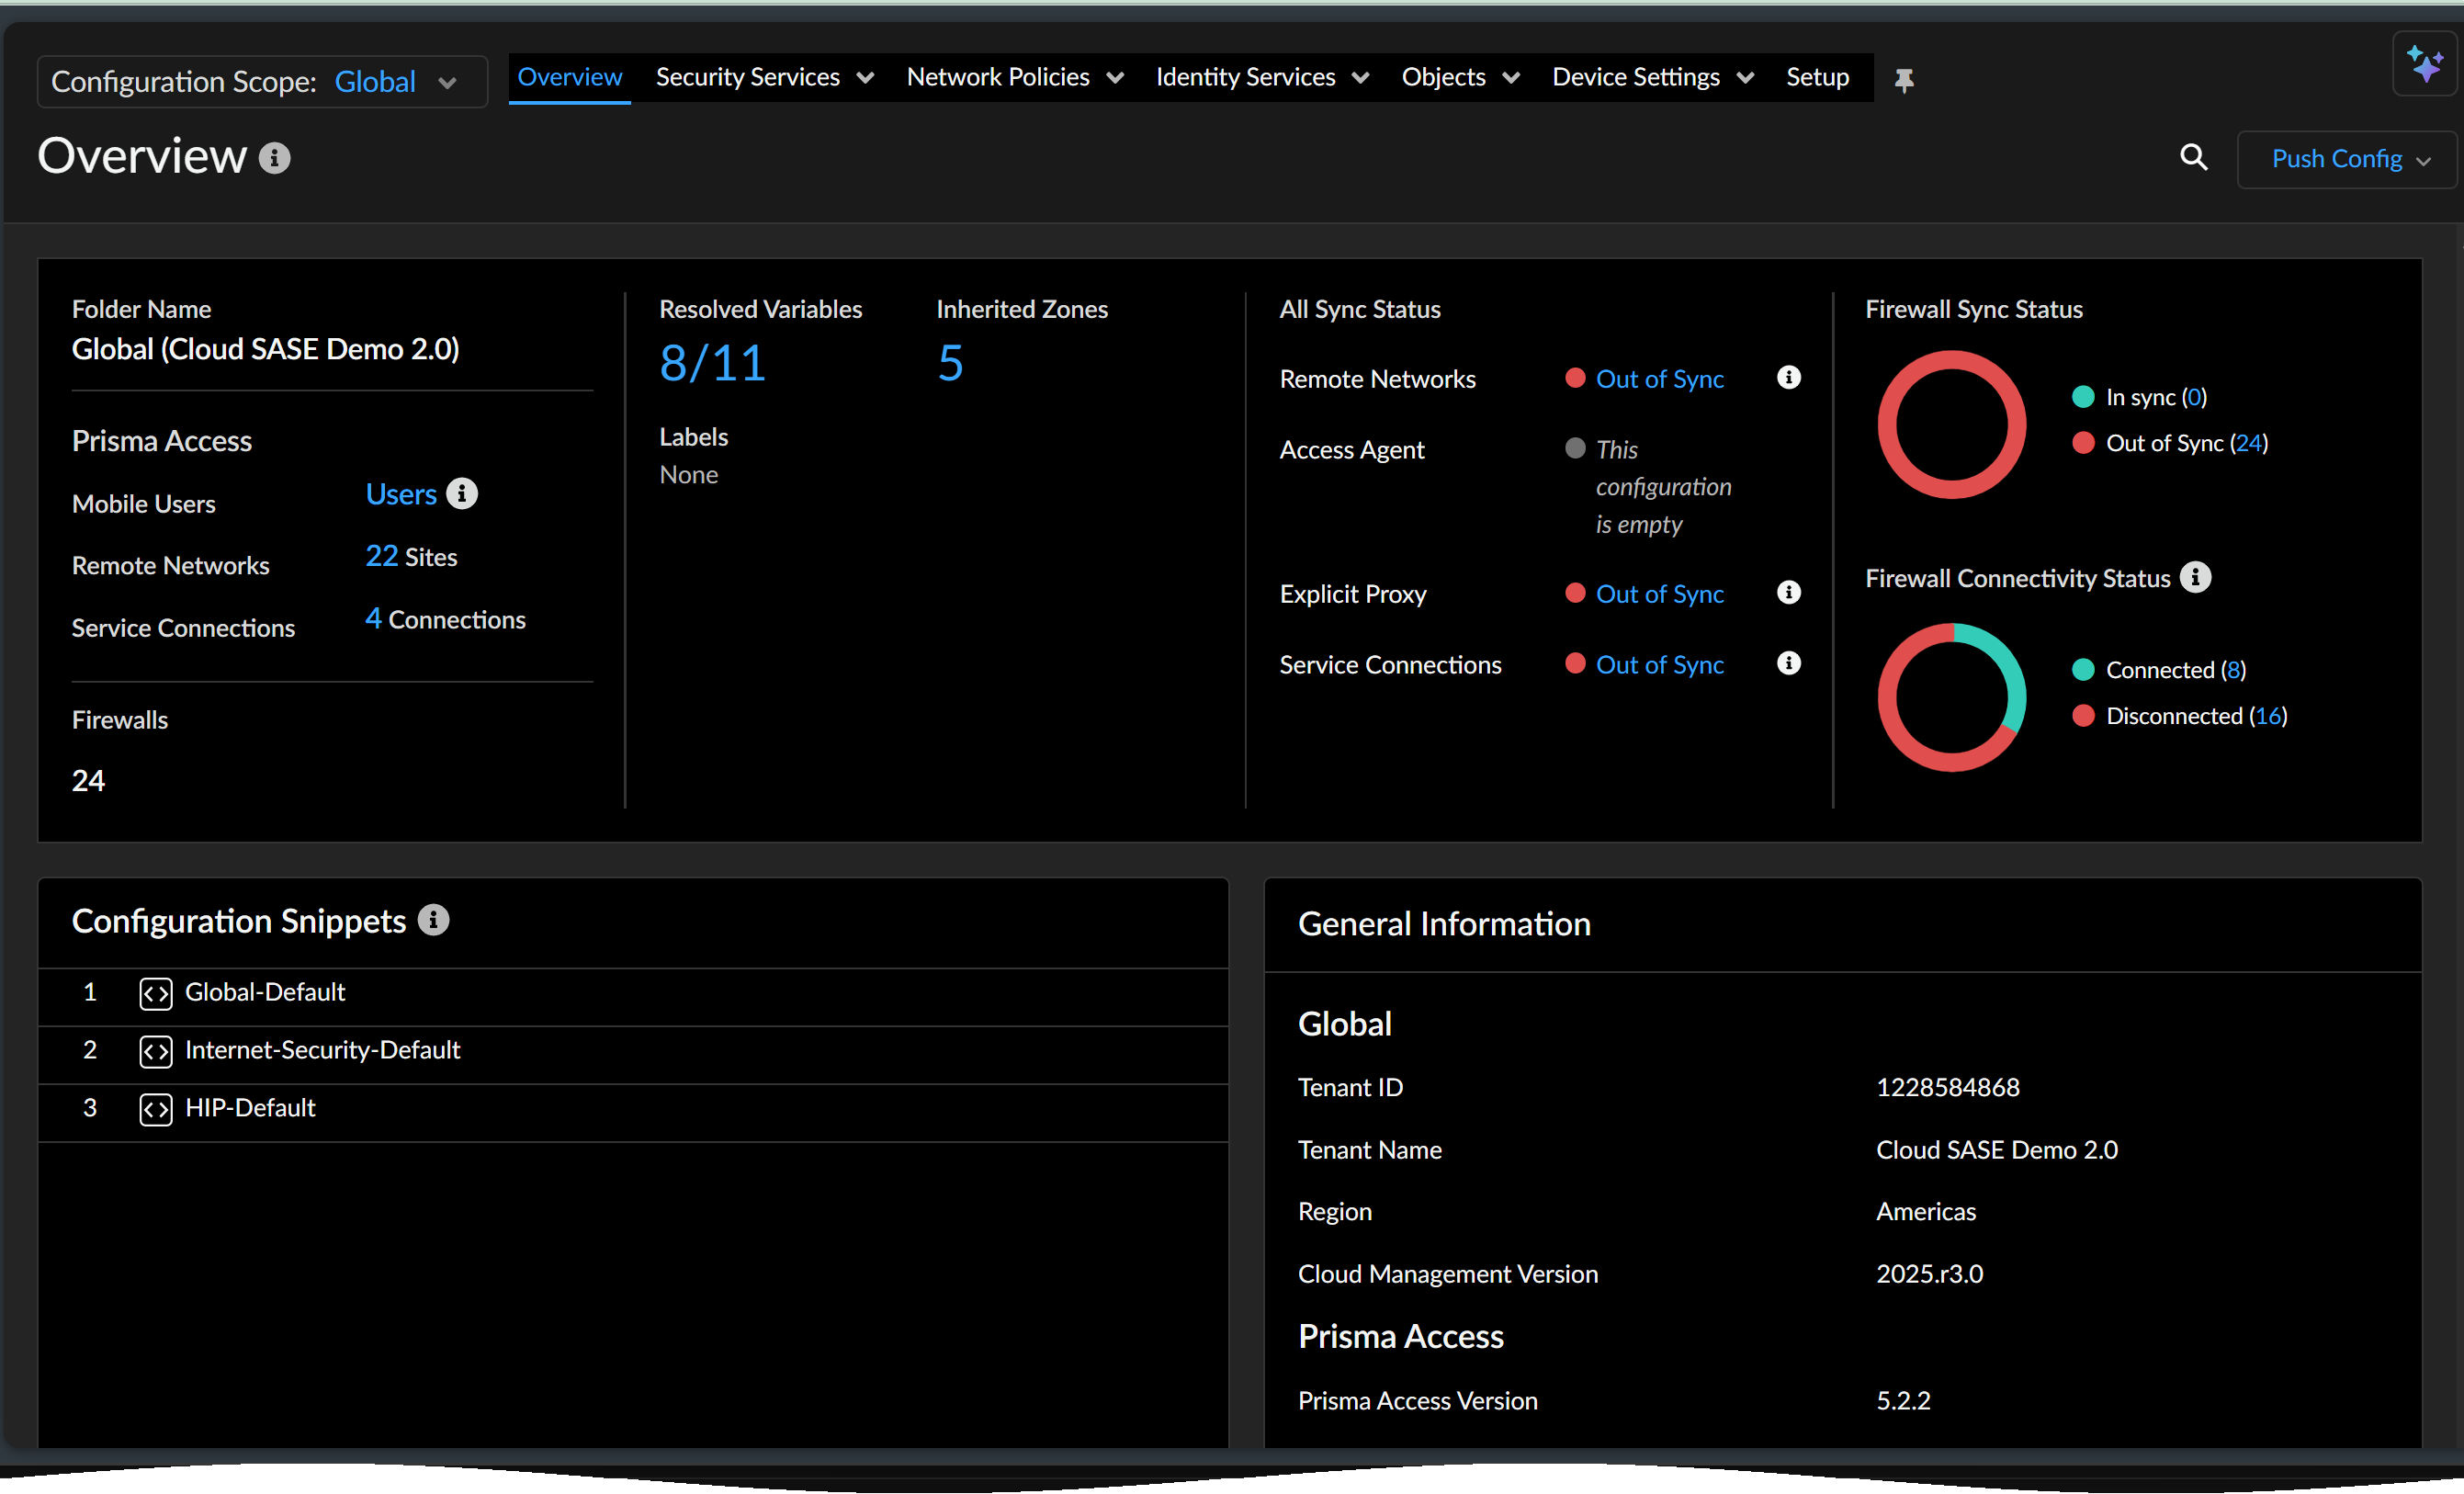The height and width of the screenshot is (1494, 2464).
Task: Click Firewall Connectivity Status info icon
Action: coord(2195,577)
